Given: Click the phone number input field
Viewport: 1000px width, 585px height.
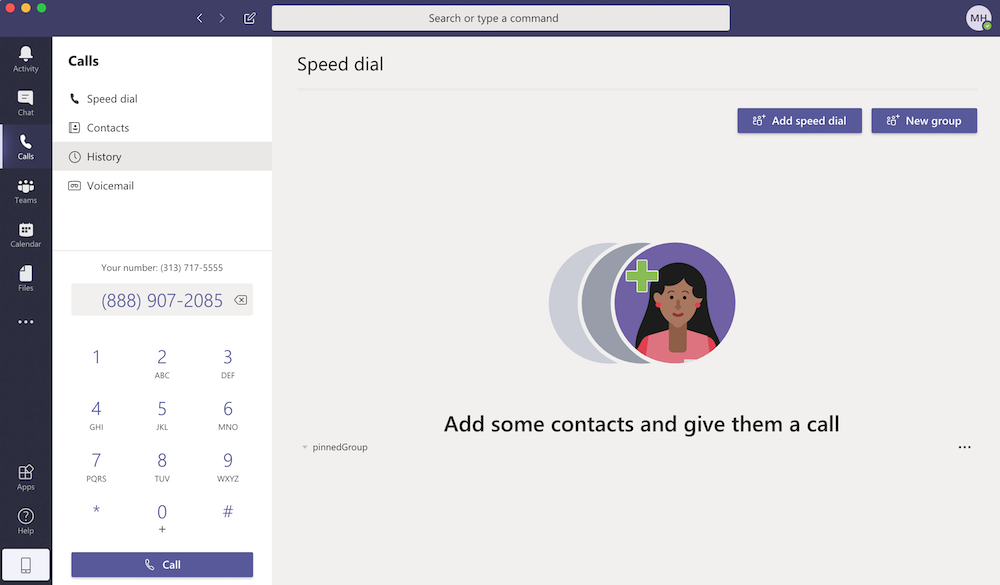Looking at the screenshot, I should (x=162, y=300).
